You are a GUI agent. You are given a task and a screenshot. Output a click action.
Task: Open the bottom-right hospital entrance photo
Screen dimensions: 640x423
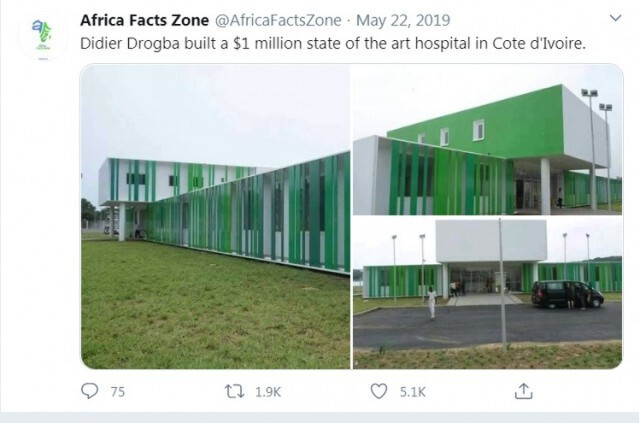click(488, 293)
